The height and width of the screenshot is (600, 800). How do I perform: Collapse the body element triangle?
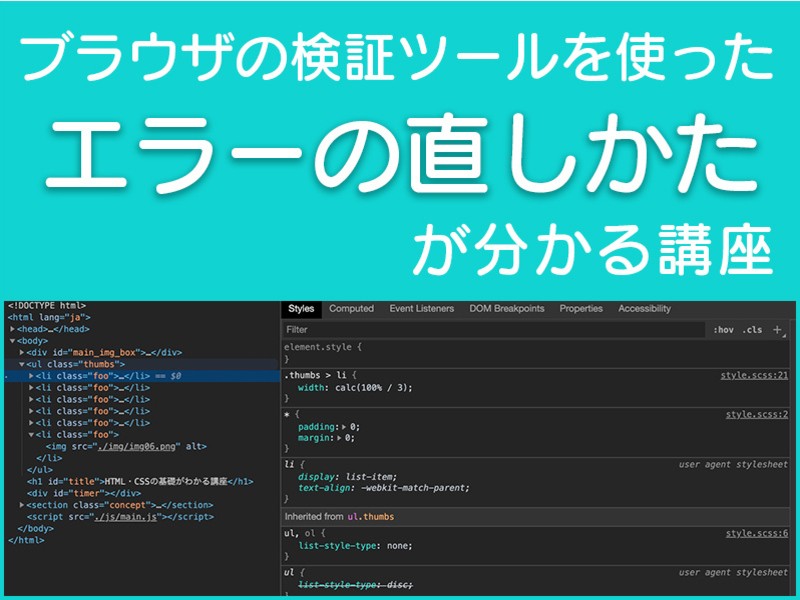tap(12, 340)
